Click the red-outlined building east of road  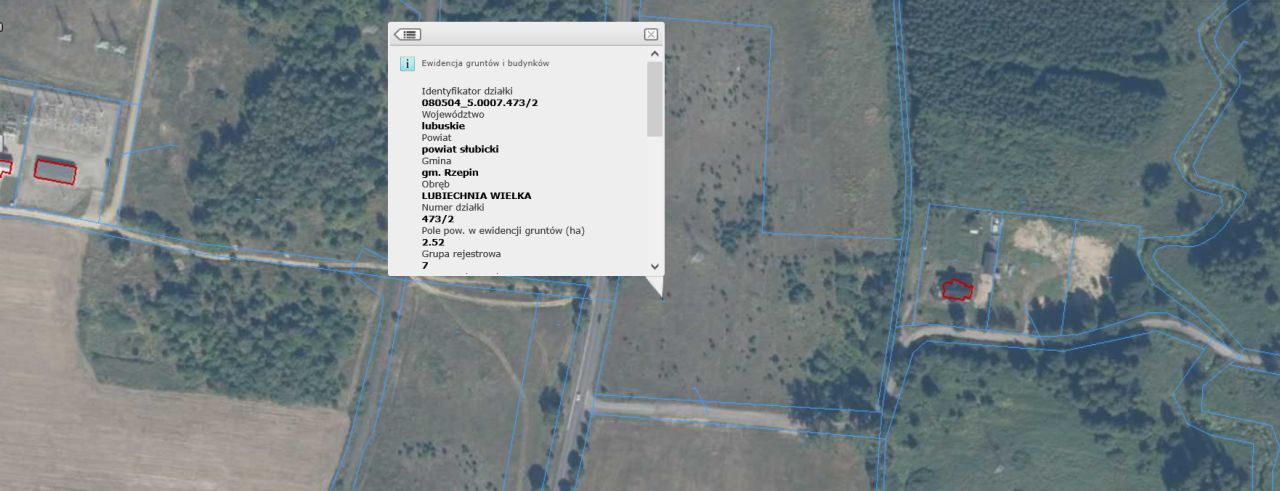(957, 290)
